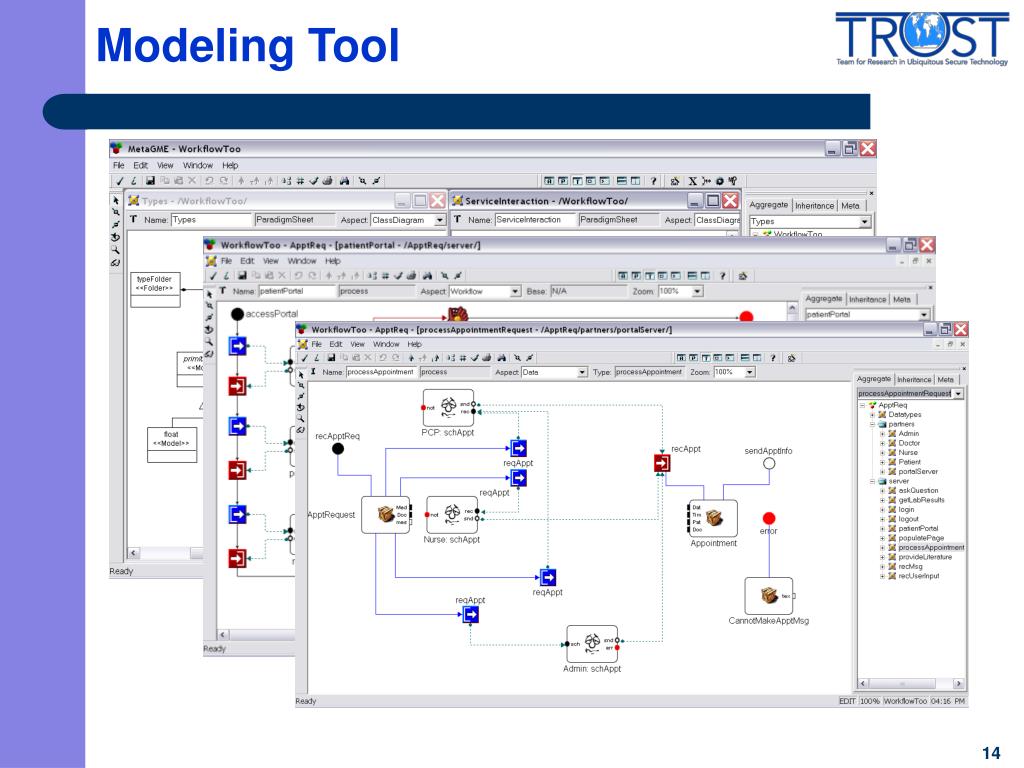Open the File menu in front window
This screenshot has width=1024, height=768.
coord(316,343)
